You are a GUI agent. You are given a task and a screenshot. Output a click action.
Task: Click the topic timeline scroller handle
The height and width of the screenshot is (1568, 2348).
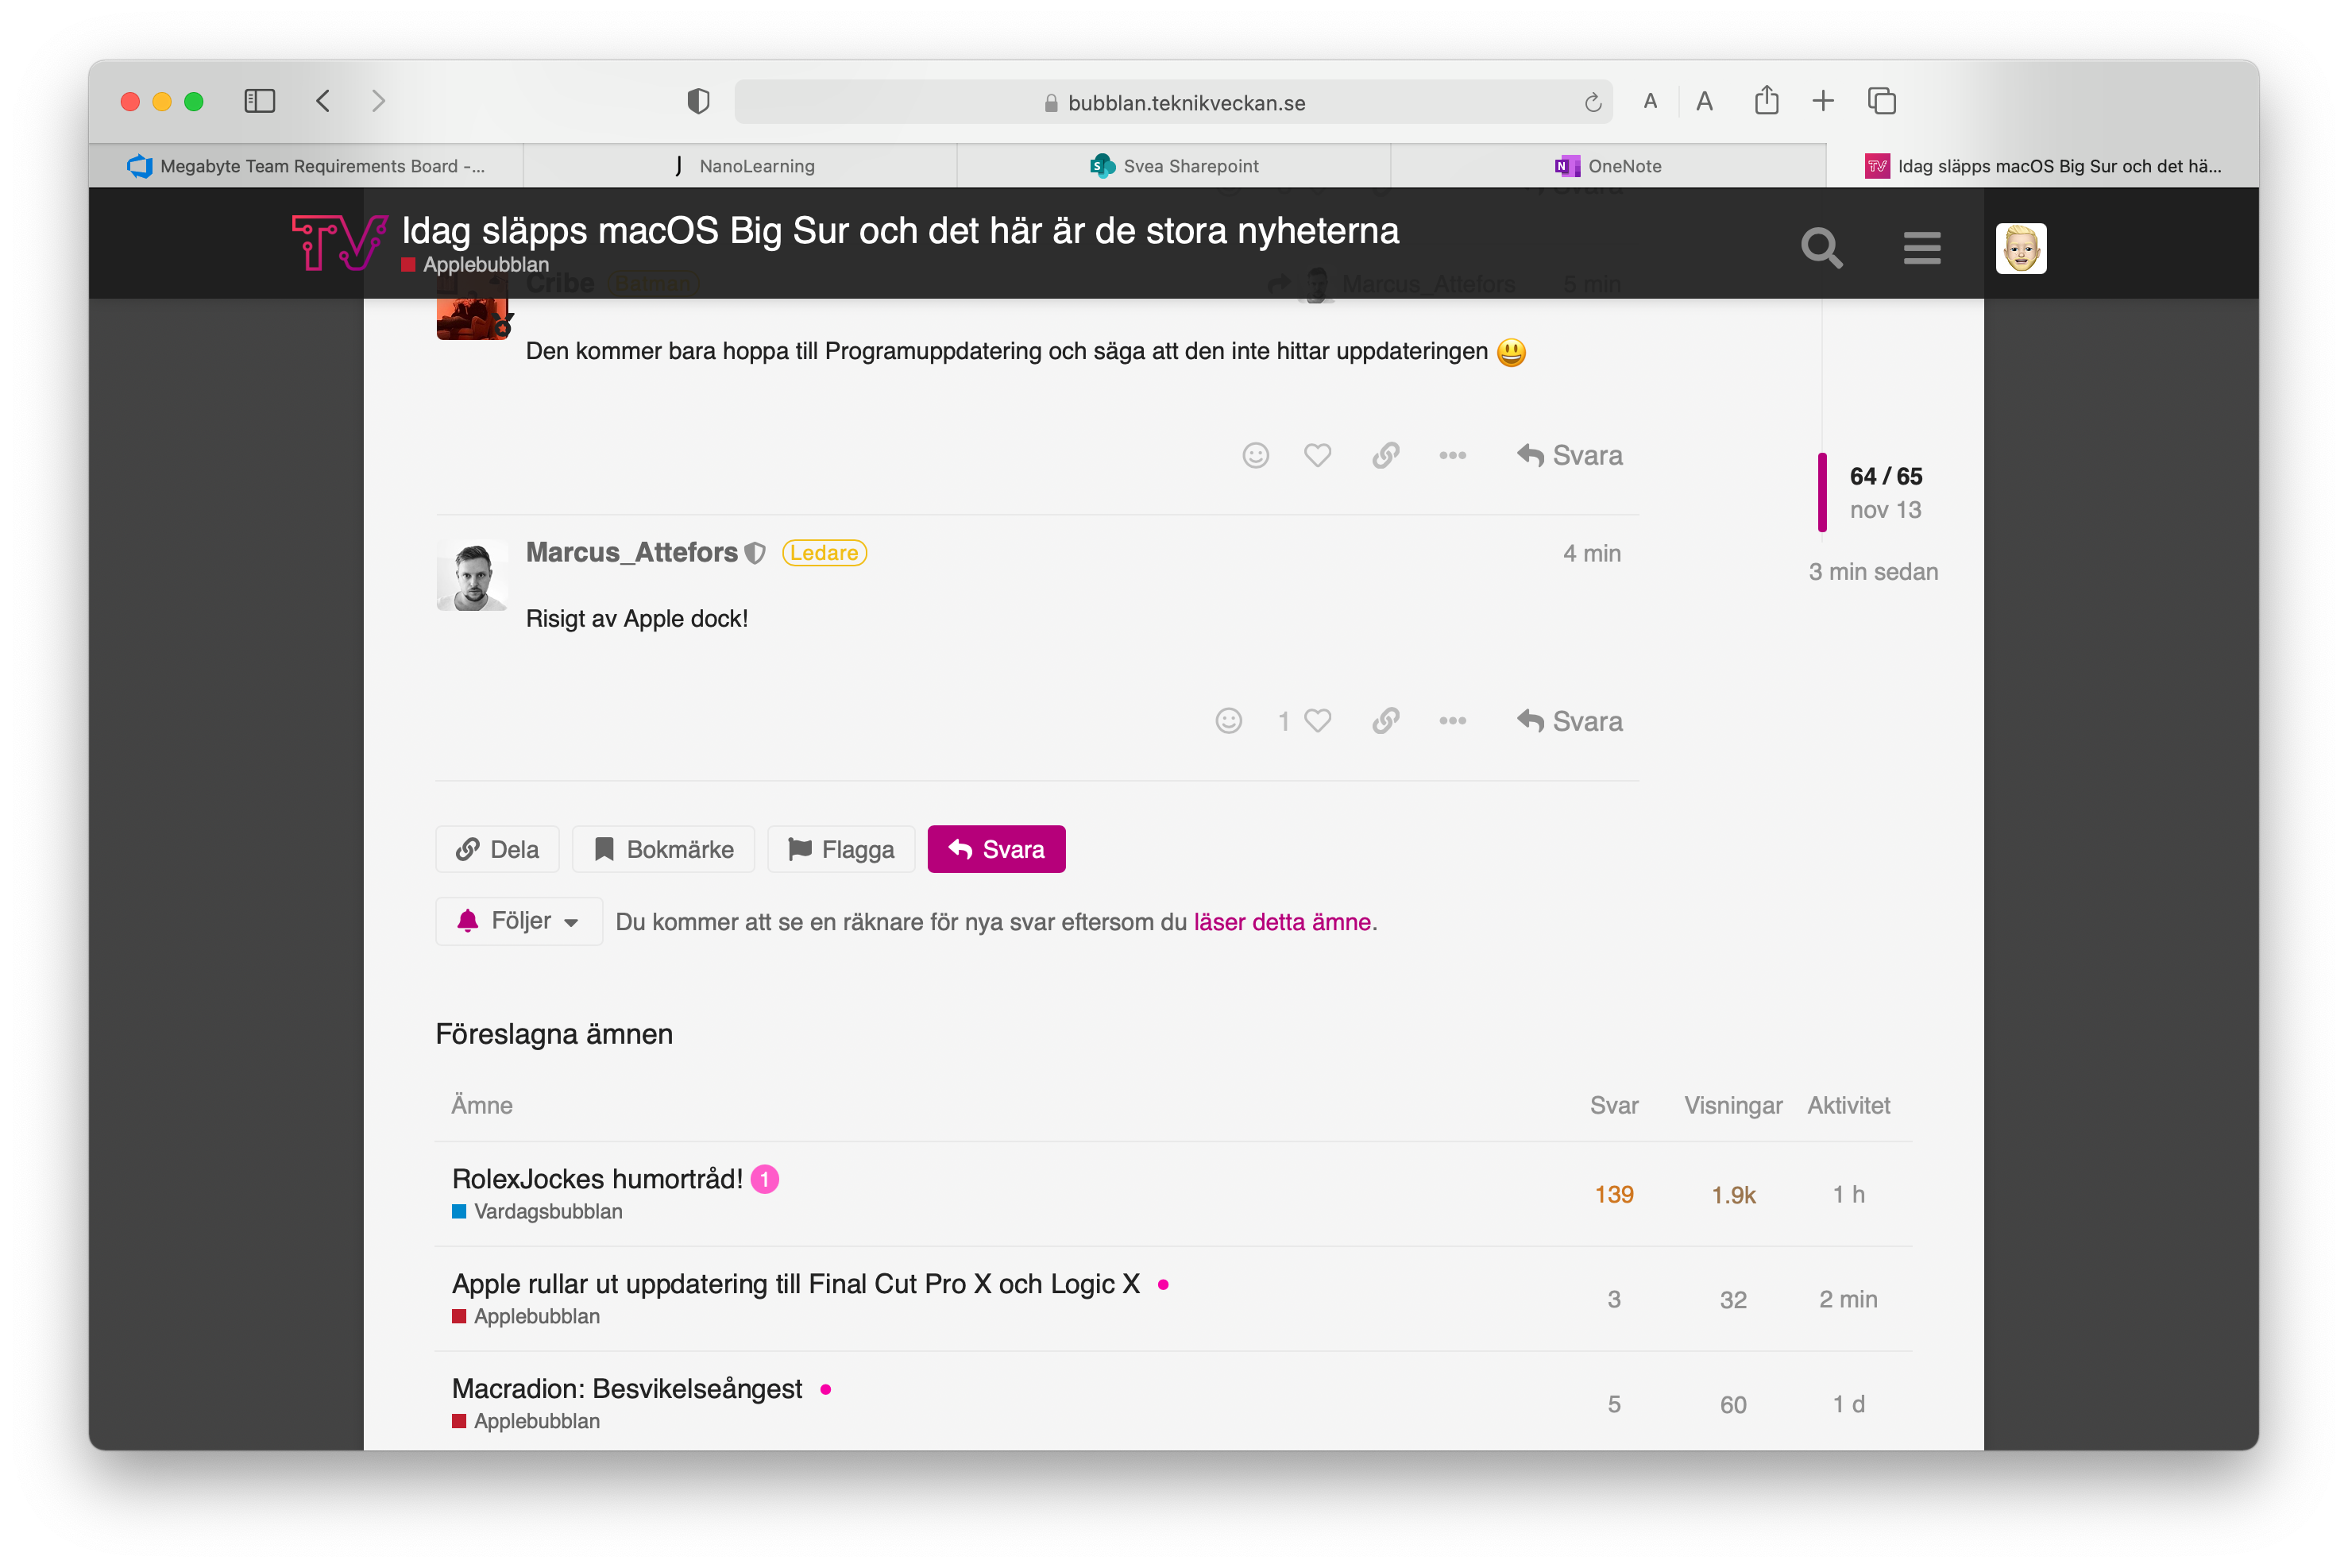pyautogui.click(x=1823, y=492)
